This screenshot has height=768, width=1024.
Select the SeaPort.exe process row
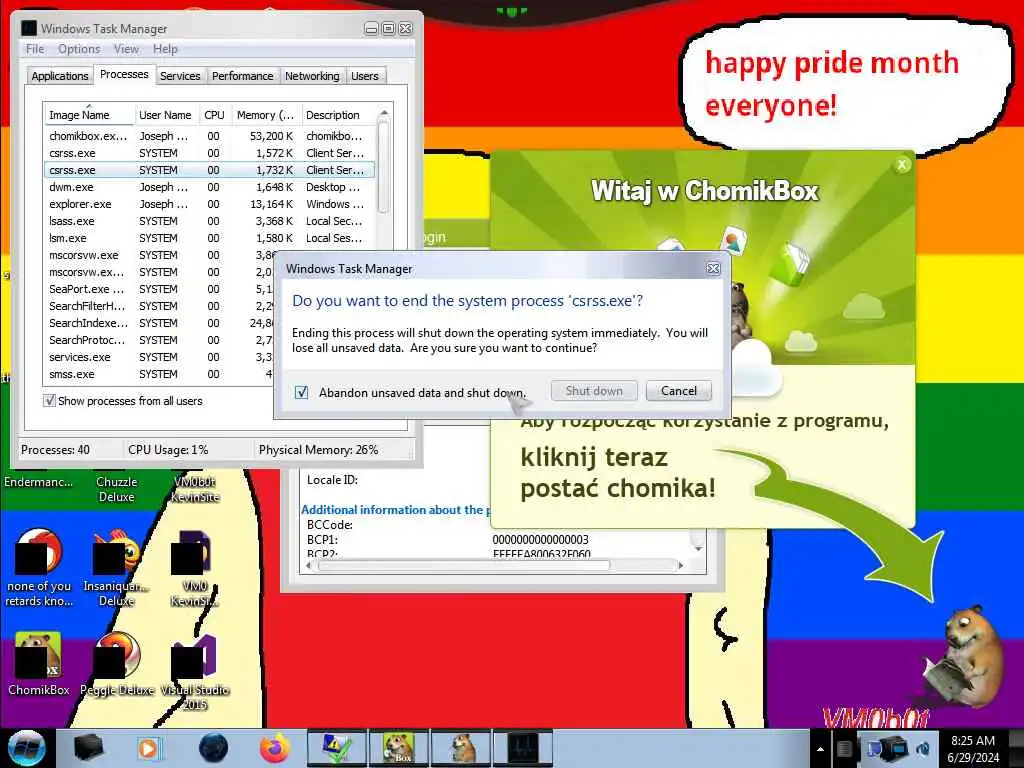[x=159, y=289]
